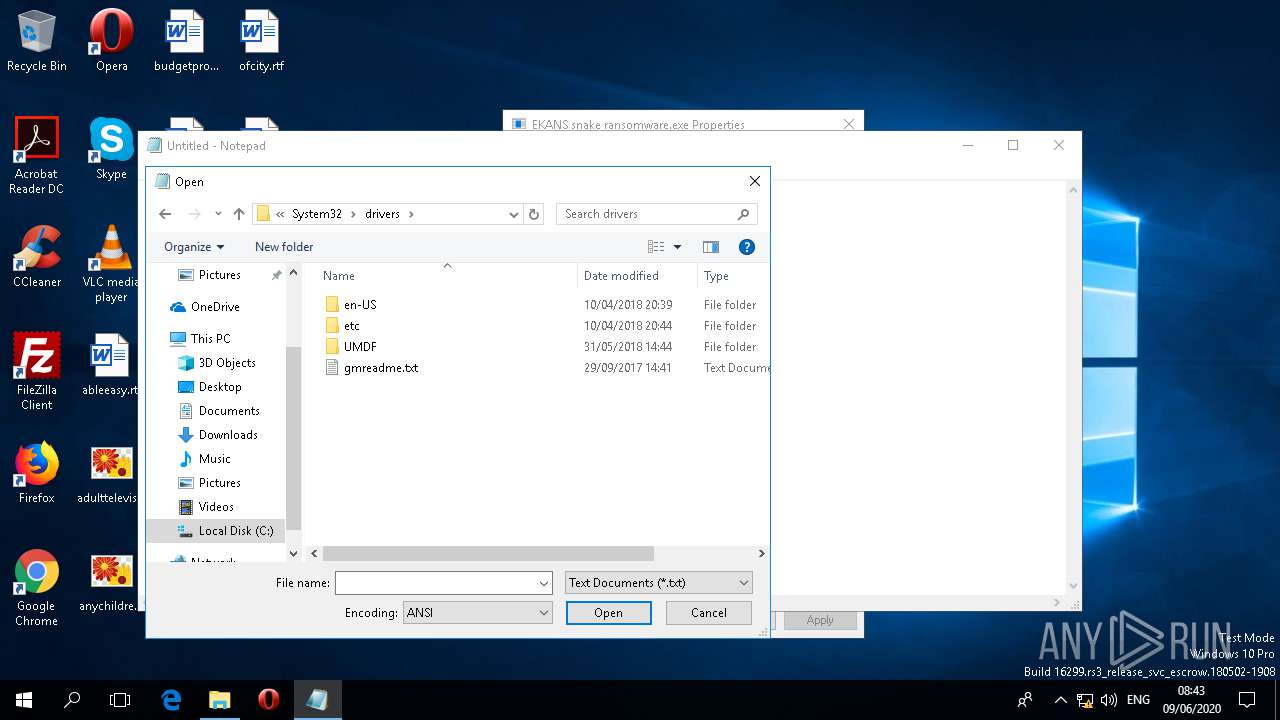
Task: Select Music in navigation tree
Action: [215, 459]
